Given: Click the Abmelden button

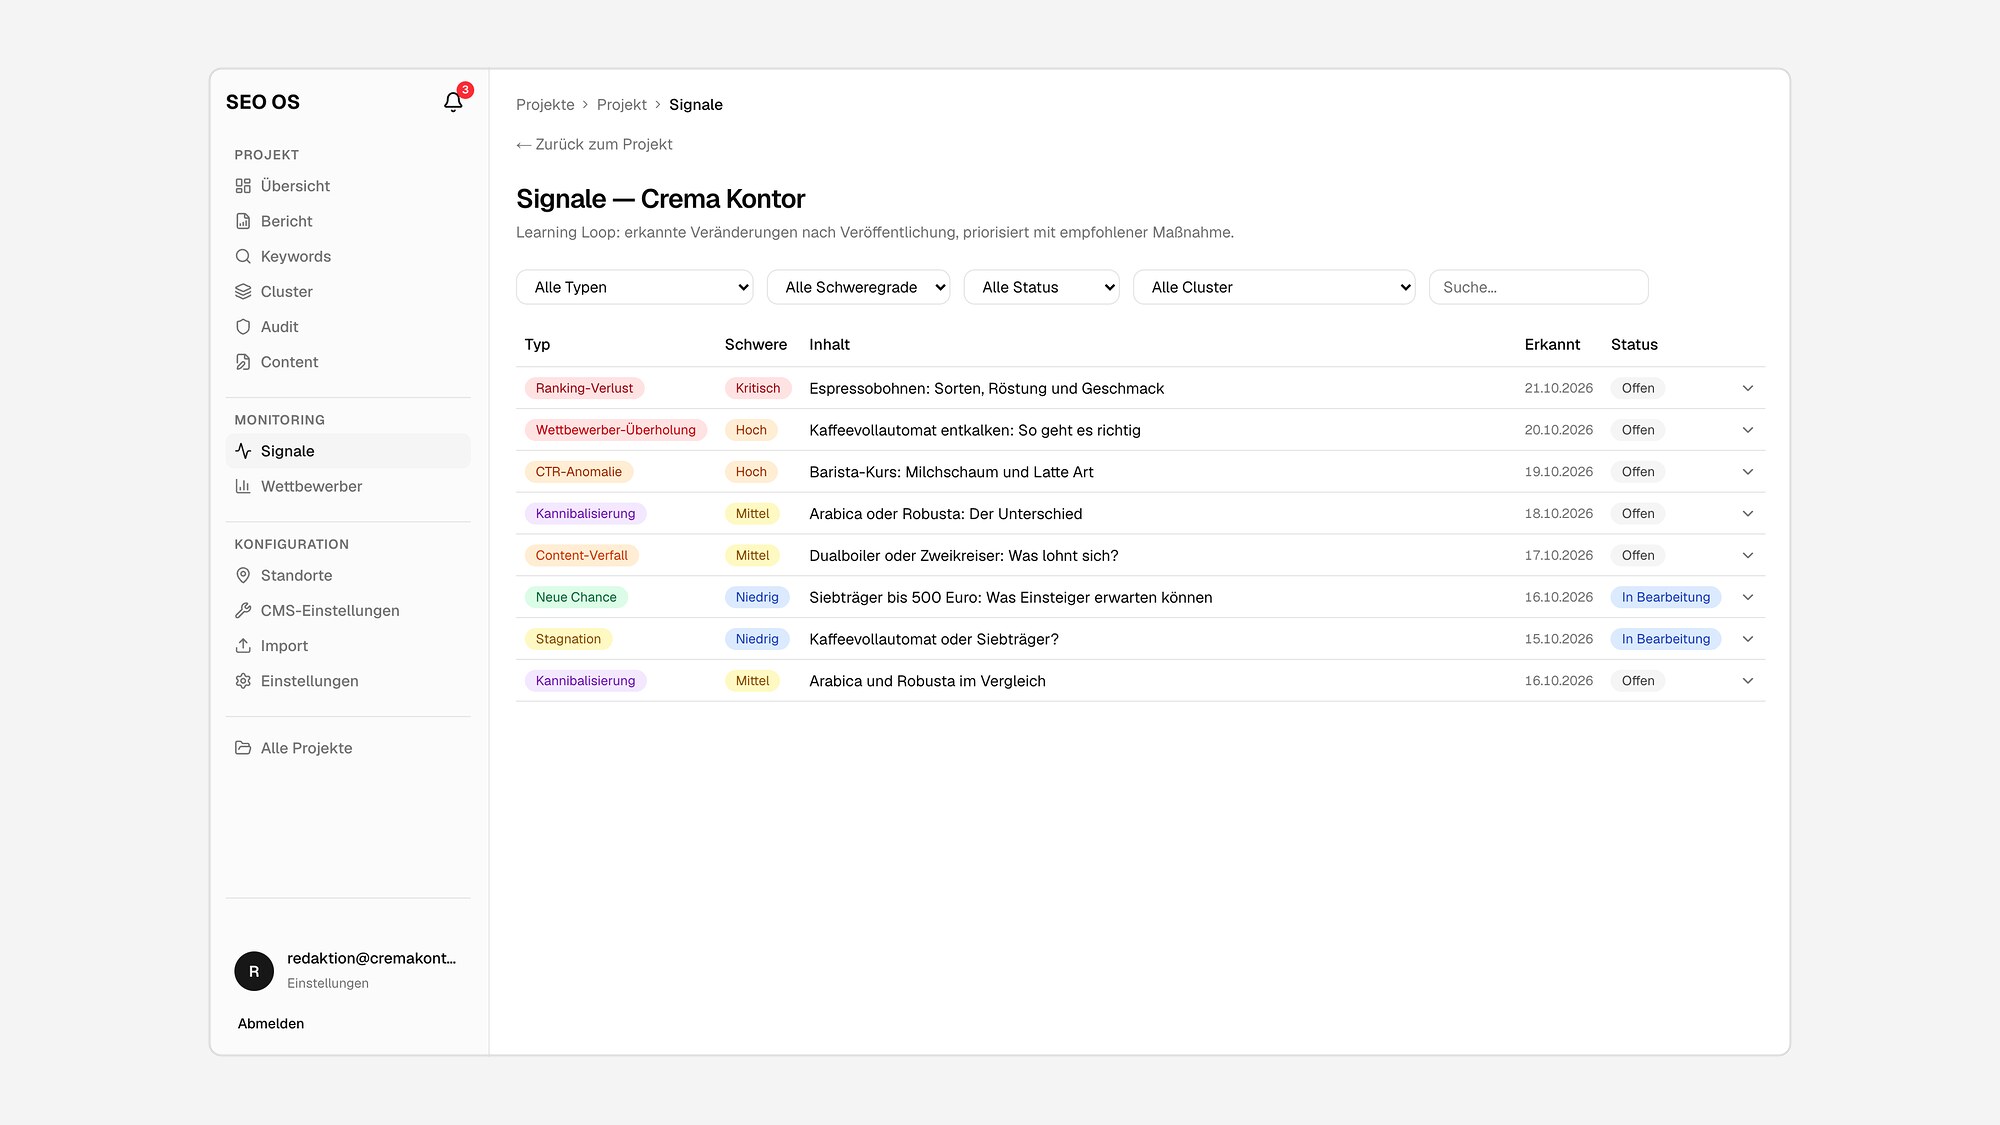Looking at the screenshot, I should (271, 1023).
